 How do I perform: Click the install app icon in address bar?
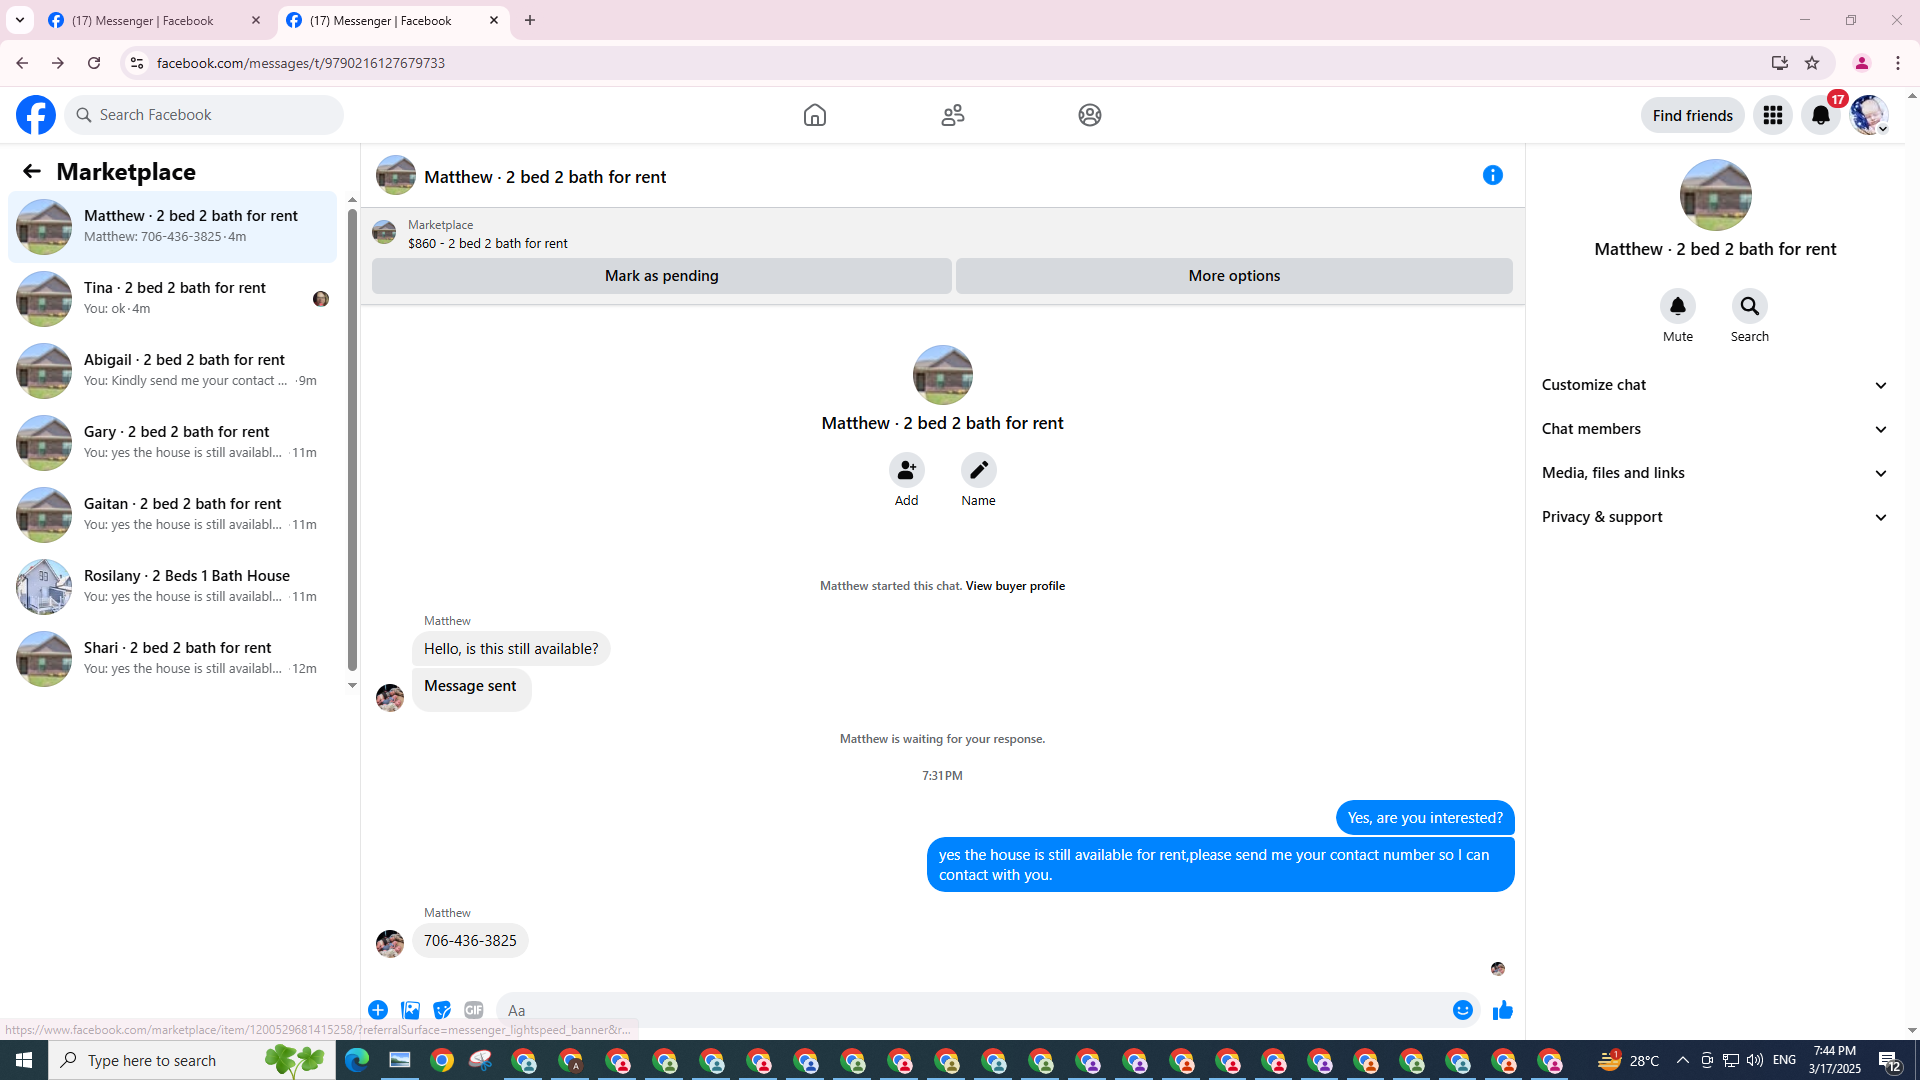[x=1779, y=63]
